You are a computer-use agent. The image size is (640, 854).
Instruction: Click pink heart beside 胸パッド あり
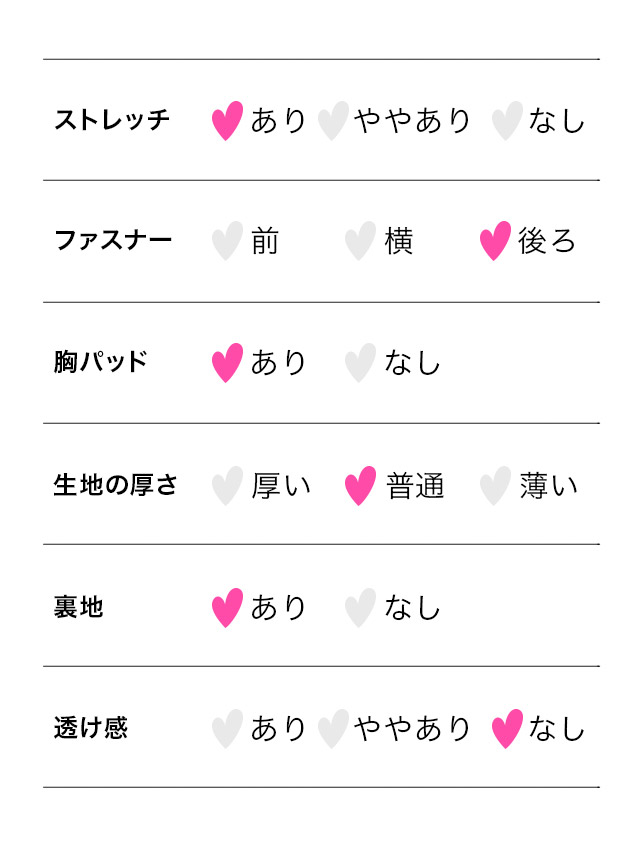227,363
